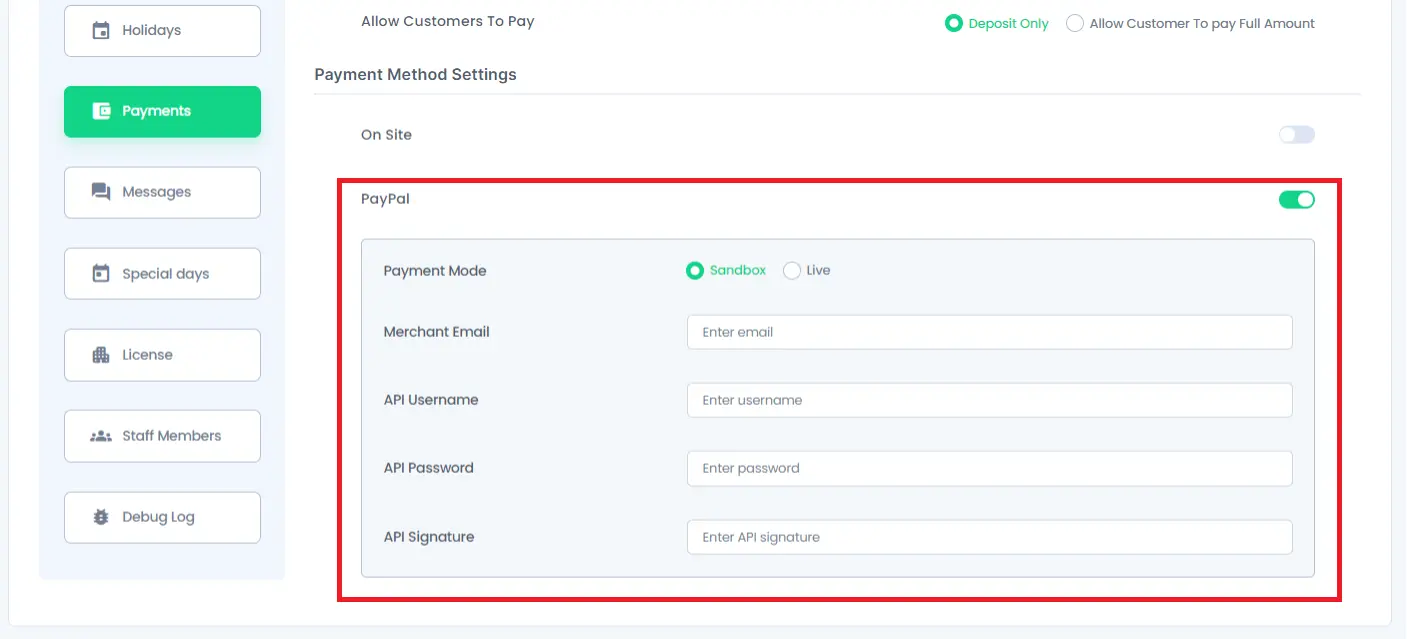Click the Holidays calendar icon
Screen dimensions: 1407x639
[x=101, y=30]
